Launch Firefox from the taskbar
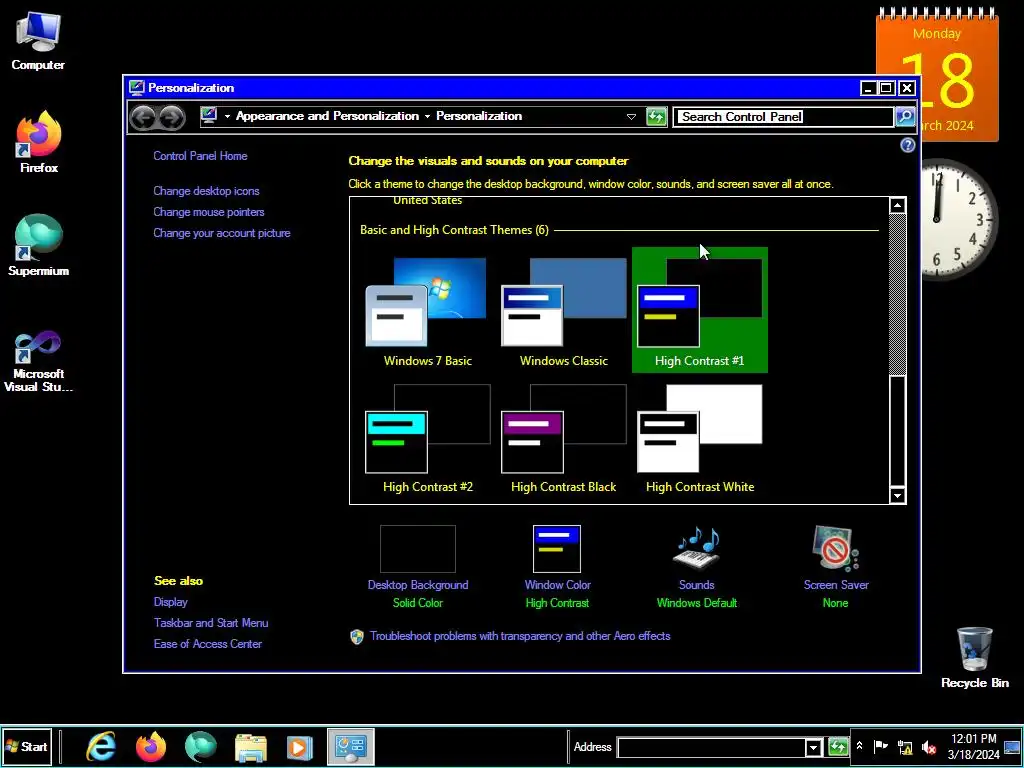 151,746
